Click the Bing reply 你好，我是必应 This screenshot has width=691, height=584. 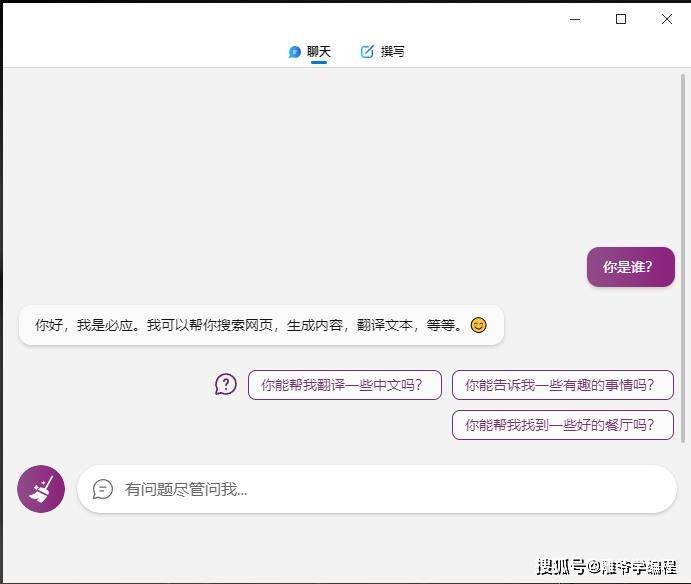pos(261,325)
